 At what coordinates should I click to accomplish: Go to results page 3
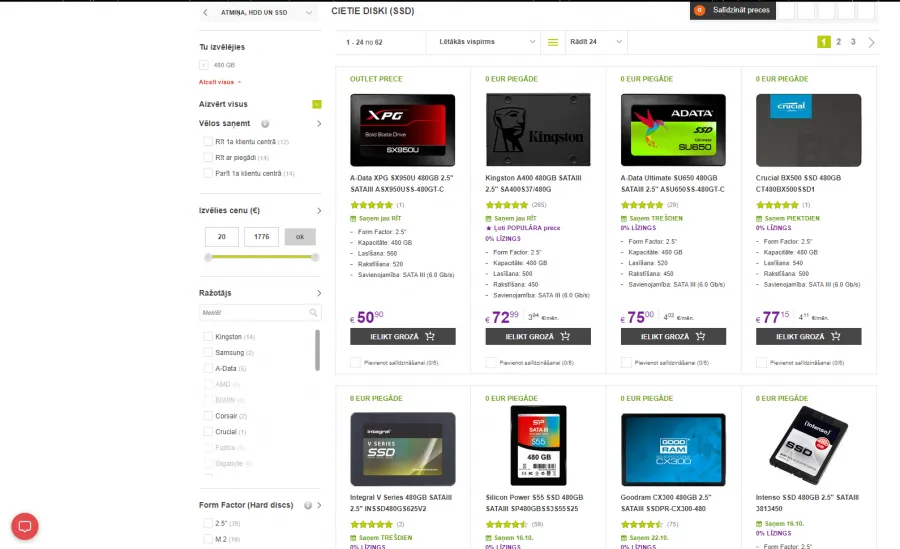click(853, 42)
